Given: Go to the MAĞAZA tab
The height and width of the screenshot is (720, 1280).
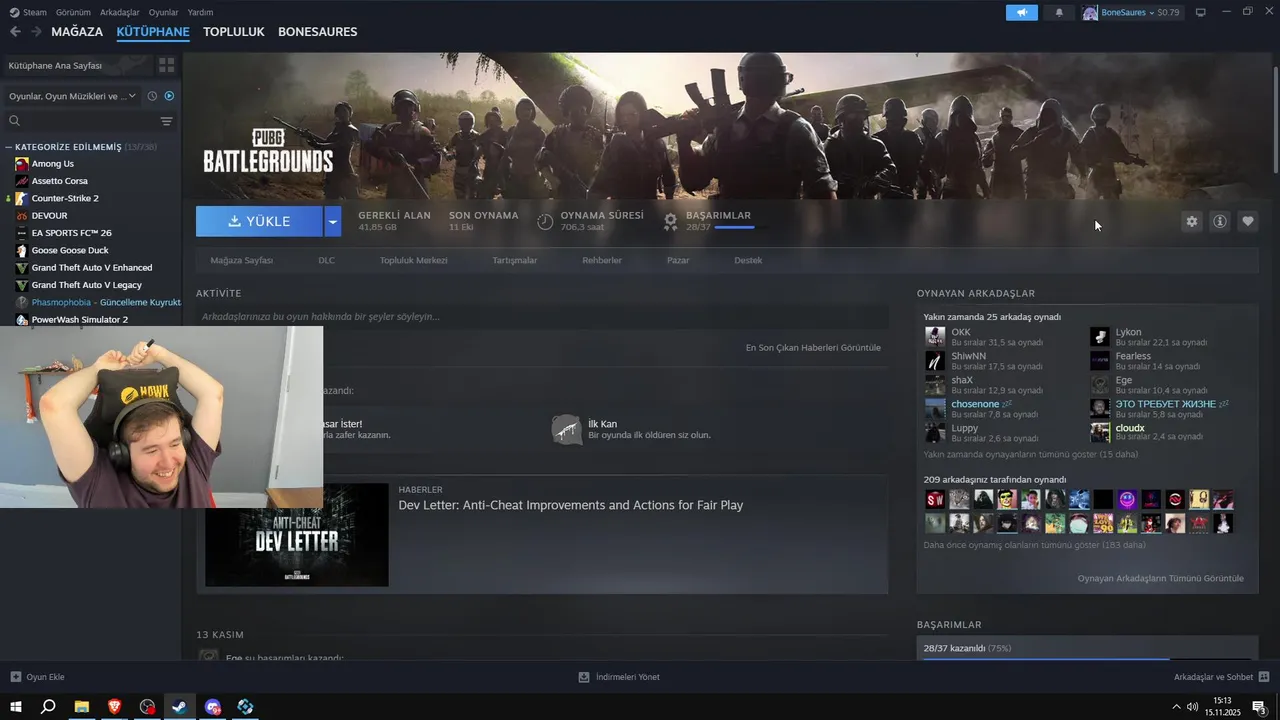Looking at the screenshot, I should 77,32.
